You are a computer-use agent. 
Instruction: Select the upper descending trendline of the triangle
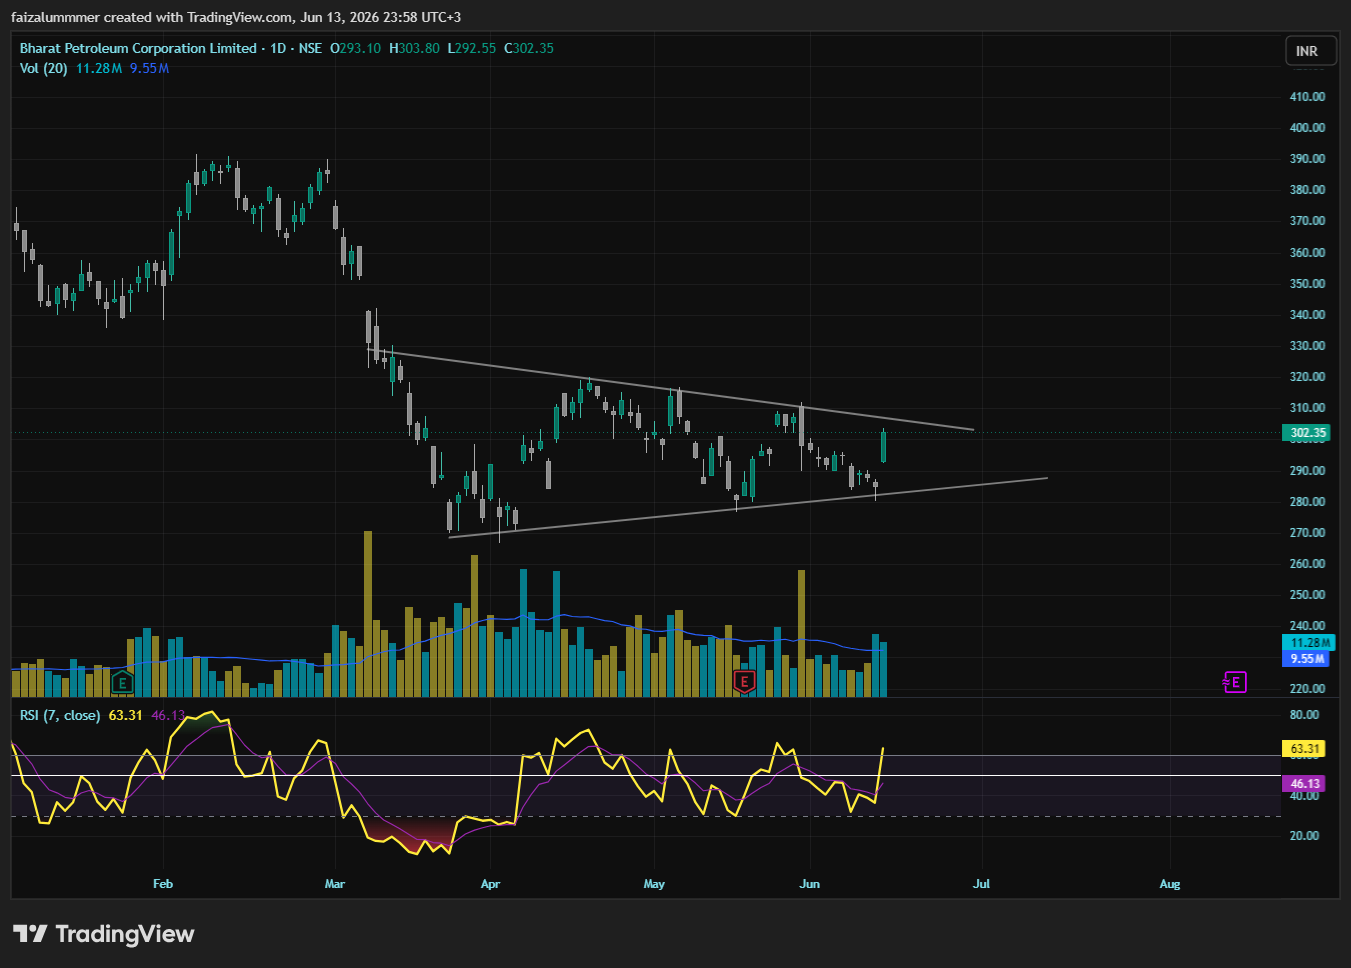[670, 389]
